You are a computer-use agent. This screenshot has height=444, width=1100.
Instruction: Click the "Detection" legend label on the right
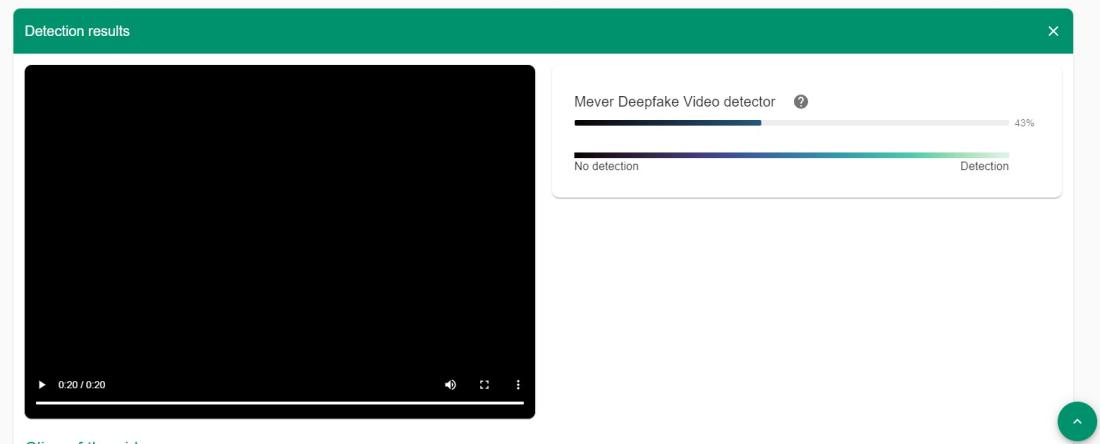(x=984, y=167)
